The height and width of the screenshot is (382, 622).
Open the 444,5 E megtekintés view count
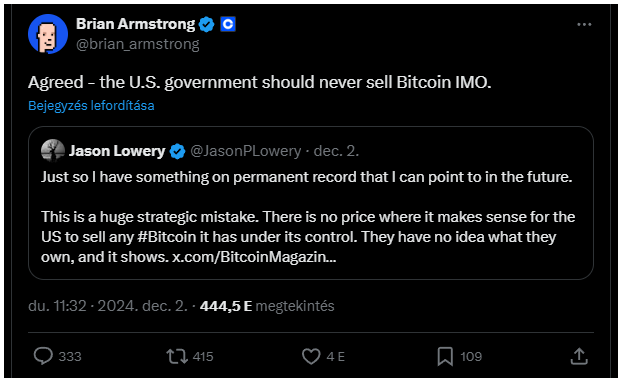click(267, 306)
